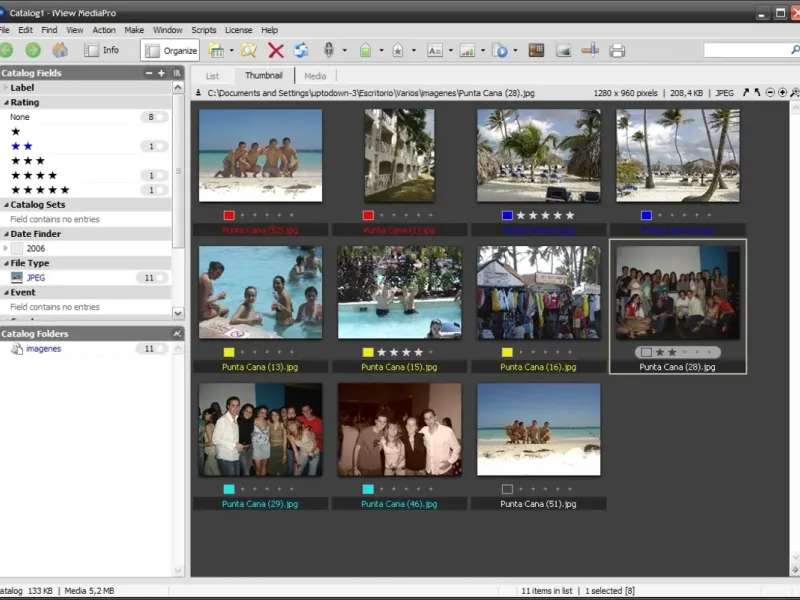This screenshot has width=800, height=600.
Task: Open the Scripts menu
Action: (203, 30)
